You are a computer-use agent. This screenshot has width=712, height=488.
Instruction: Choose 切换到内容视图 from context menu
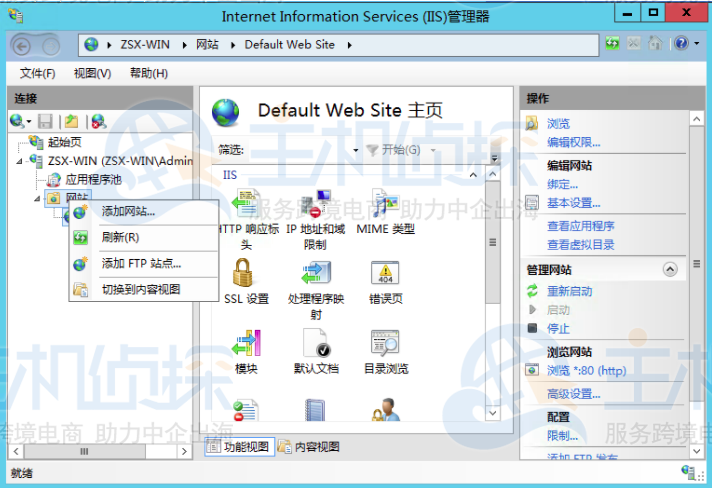coord(144,289)
